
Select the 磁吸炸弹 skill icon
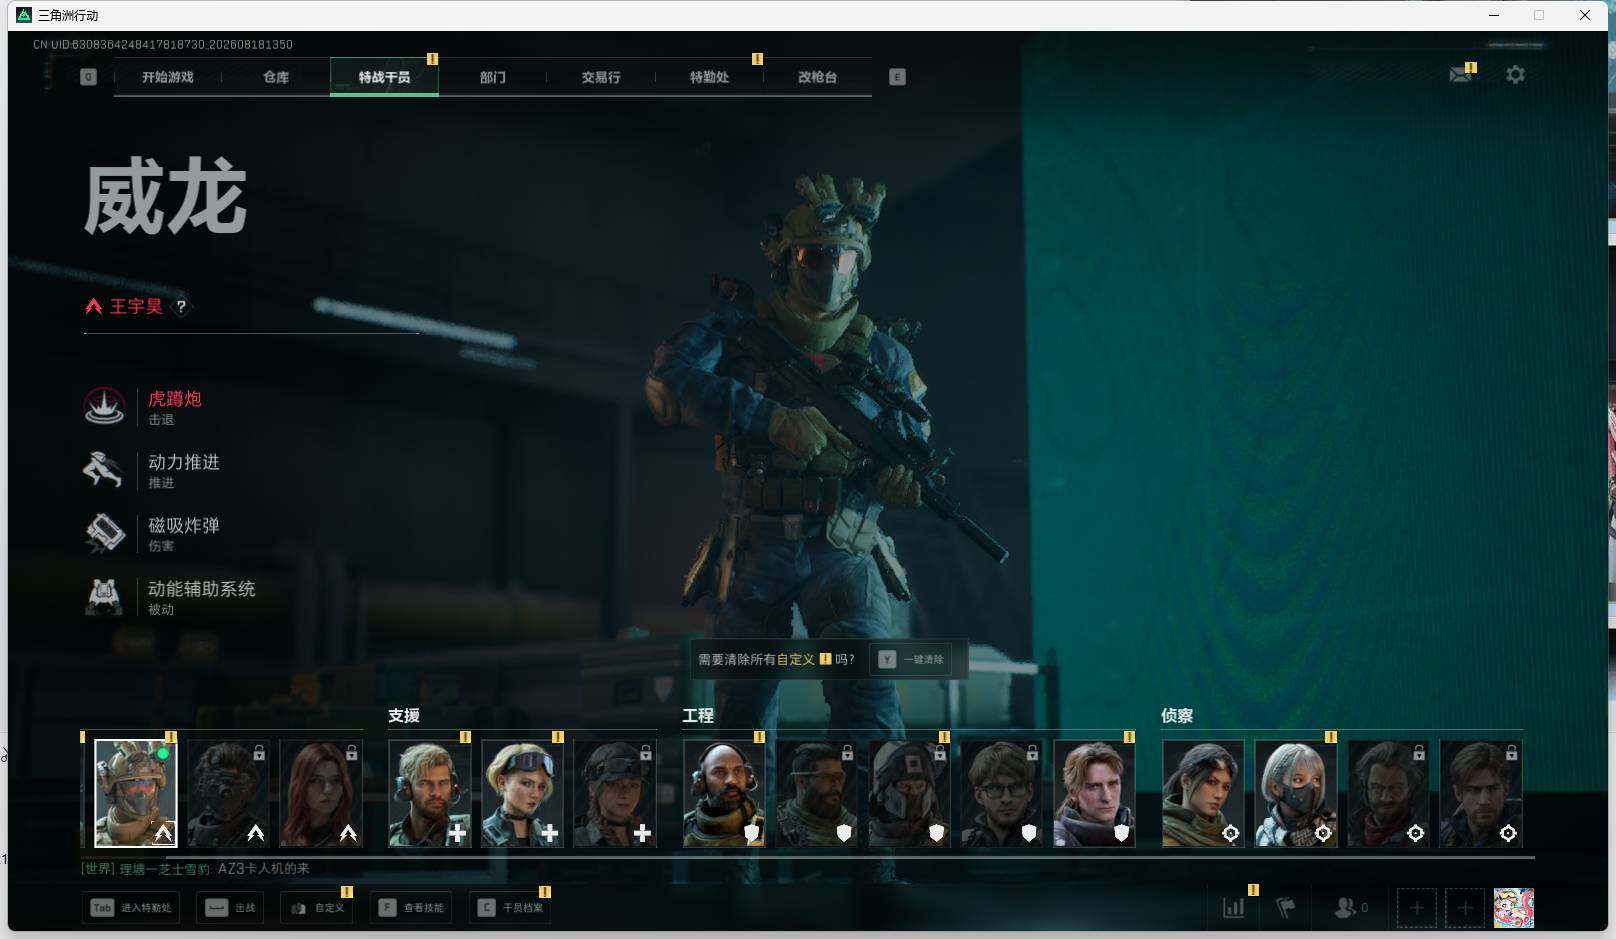pos(104,533)
